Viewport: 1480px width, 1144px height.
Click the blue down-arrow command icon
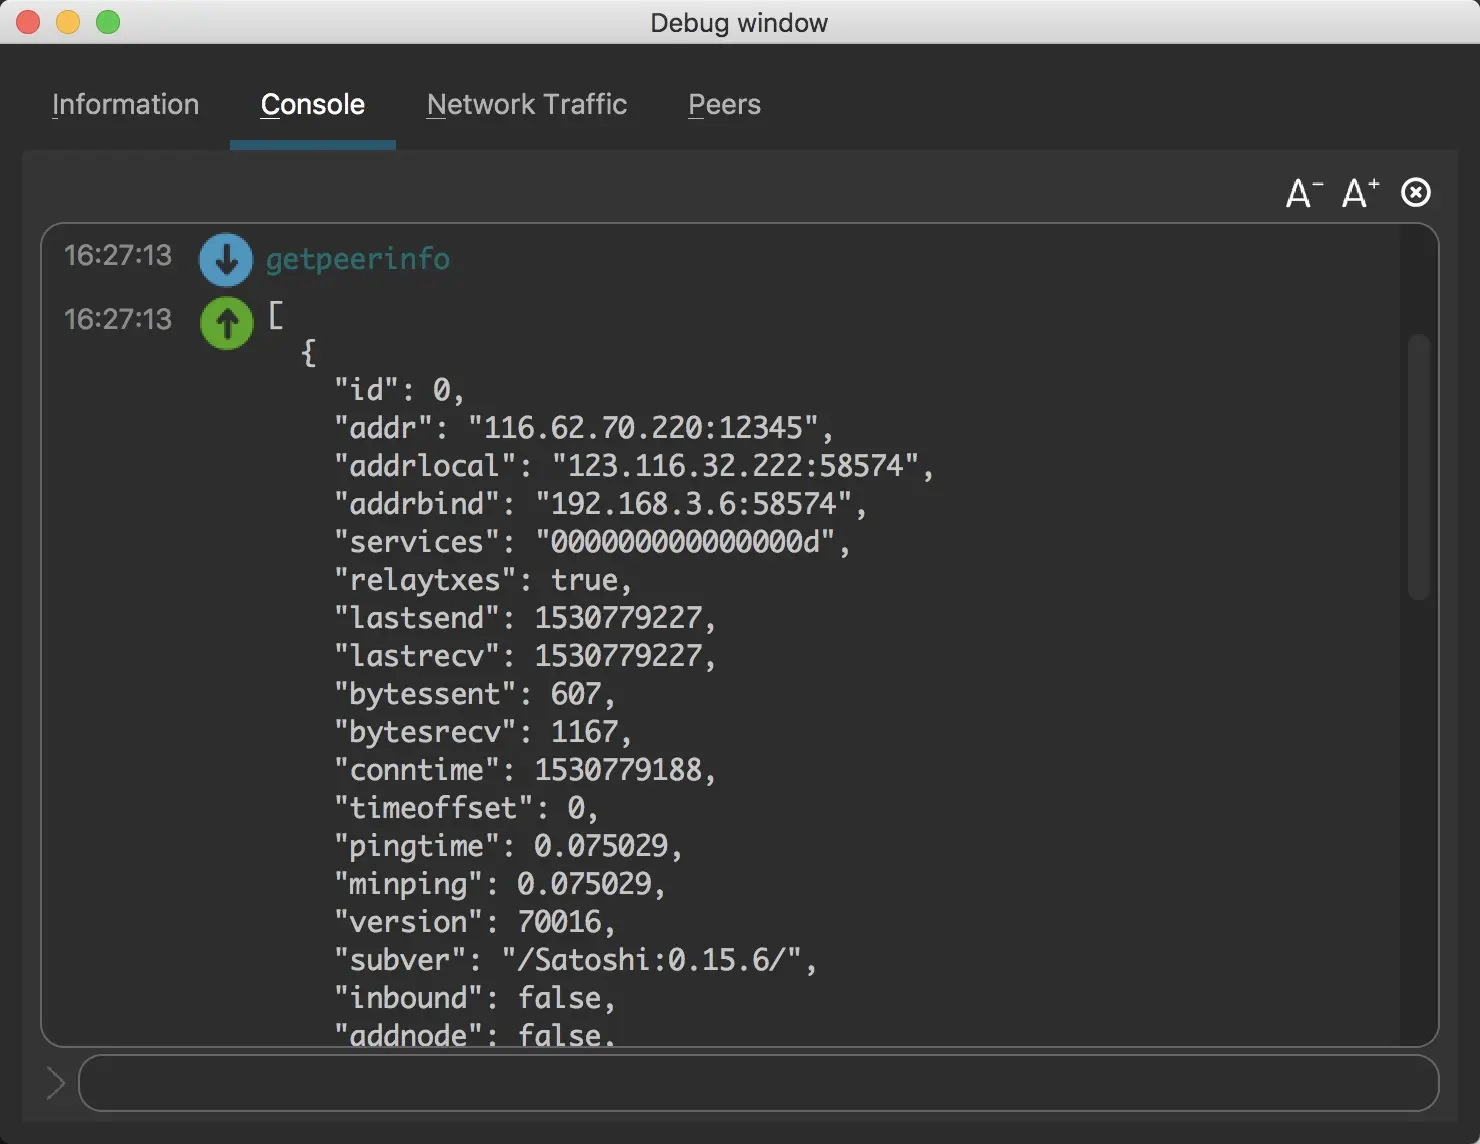click(x=226, y=260)
